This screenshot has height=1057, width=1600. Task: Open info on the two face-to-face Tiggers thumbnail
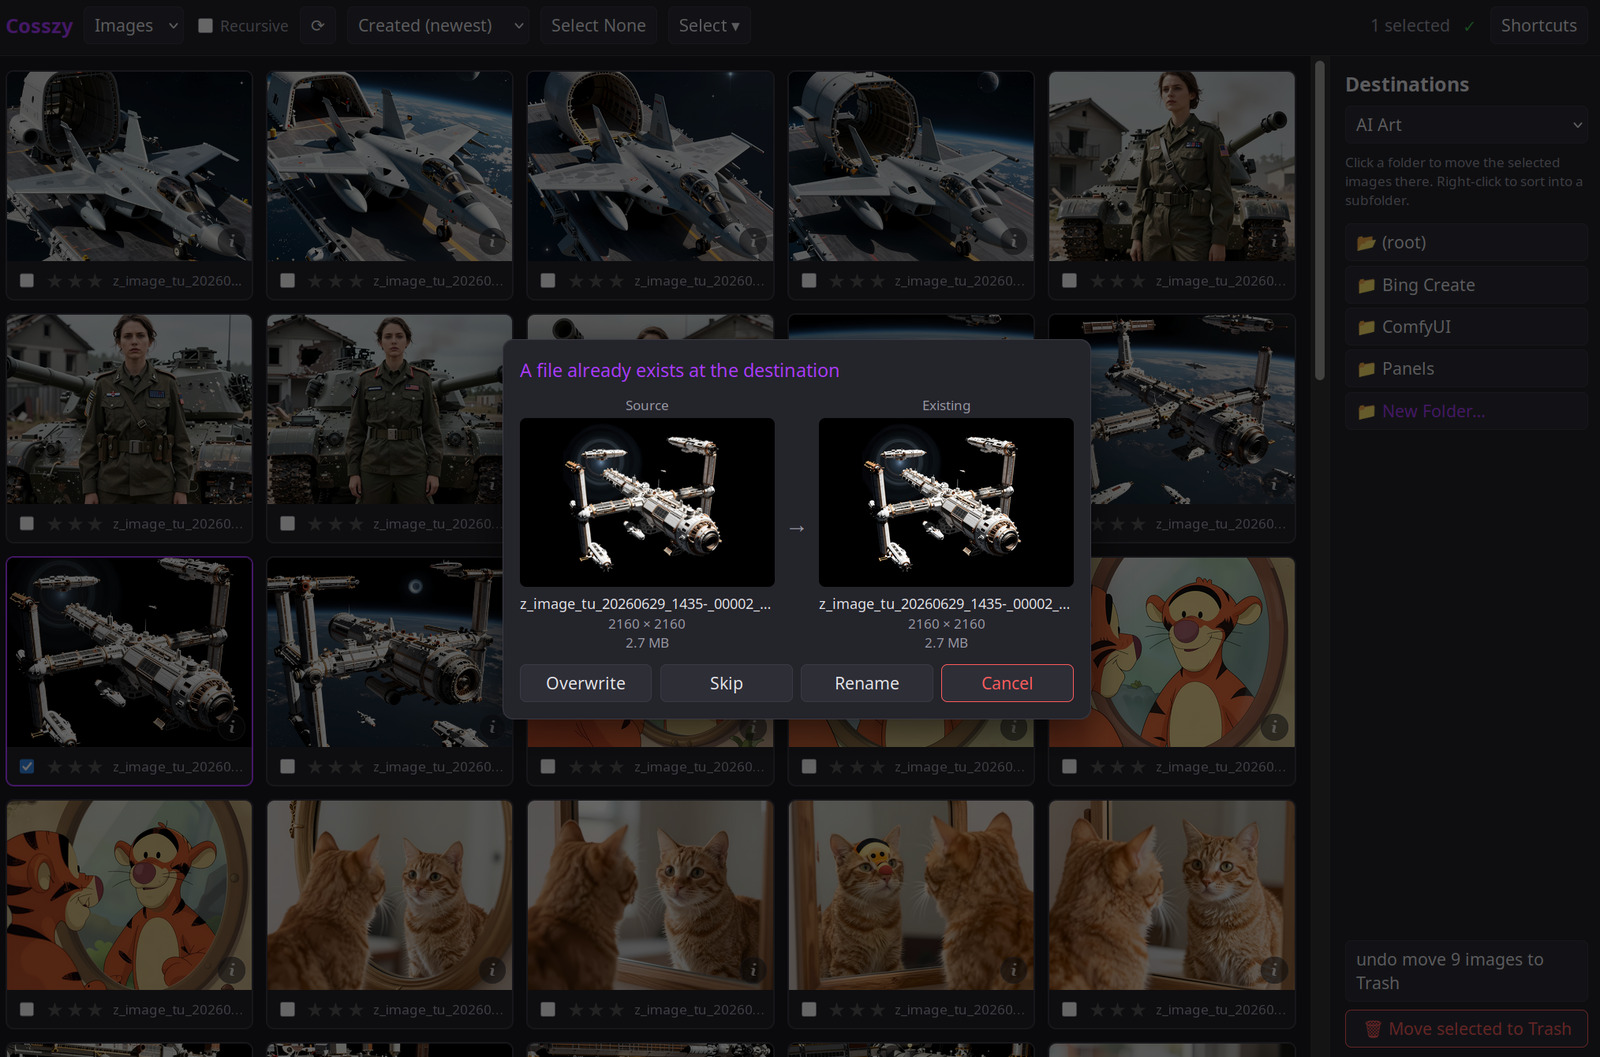click(232, 970)
